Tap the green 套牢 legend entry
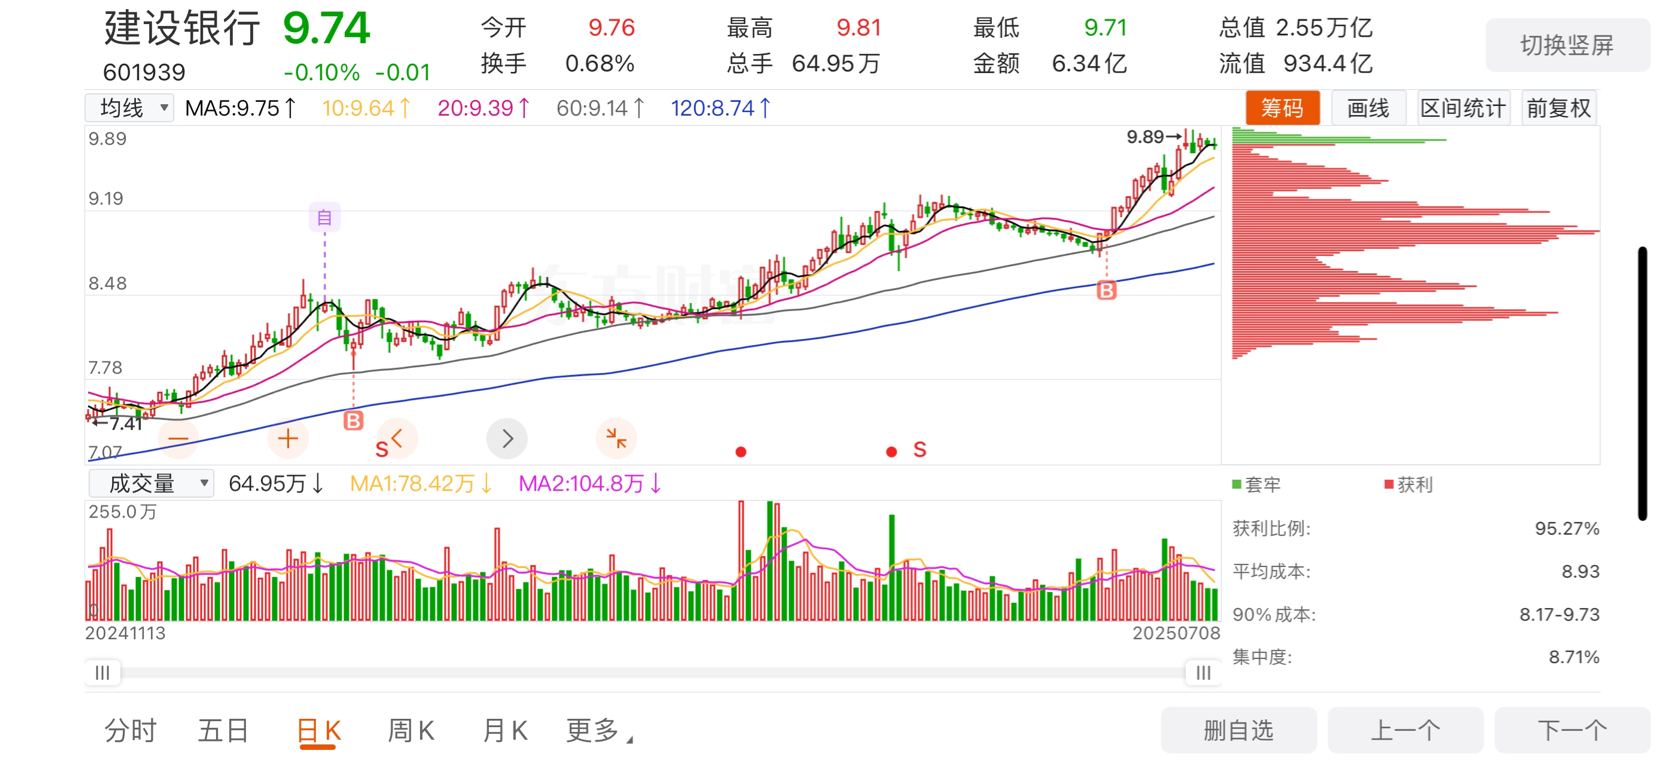 [x=1256, y=485]
